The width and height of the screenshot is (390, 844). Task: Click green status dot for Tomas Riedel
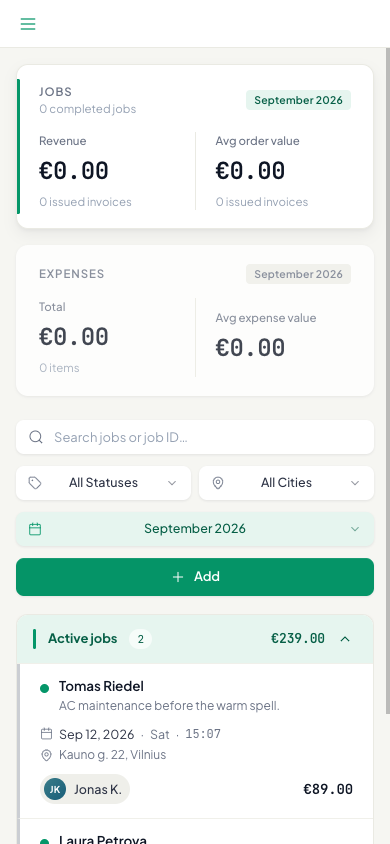(45, 688)
